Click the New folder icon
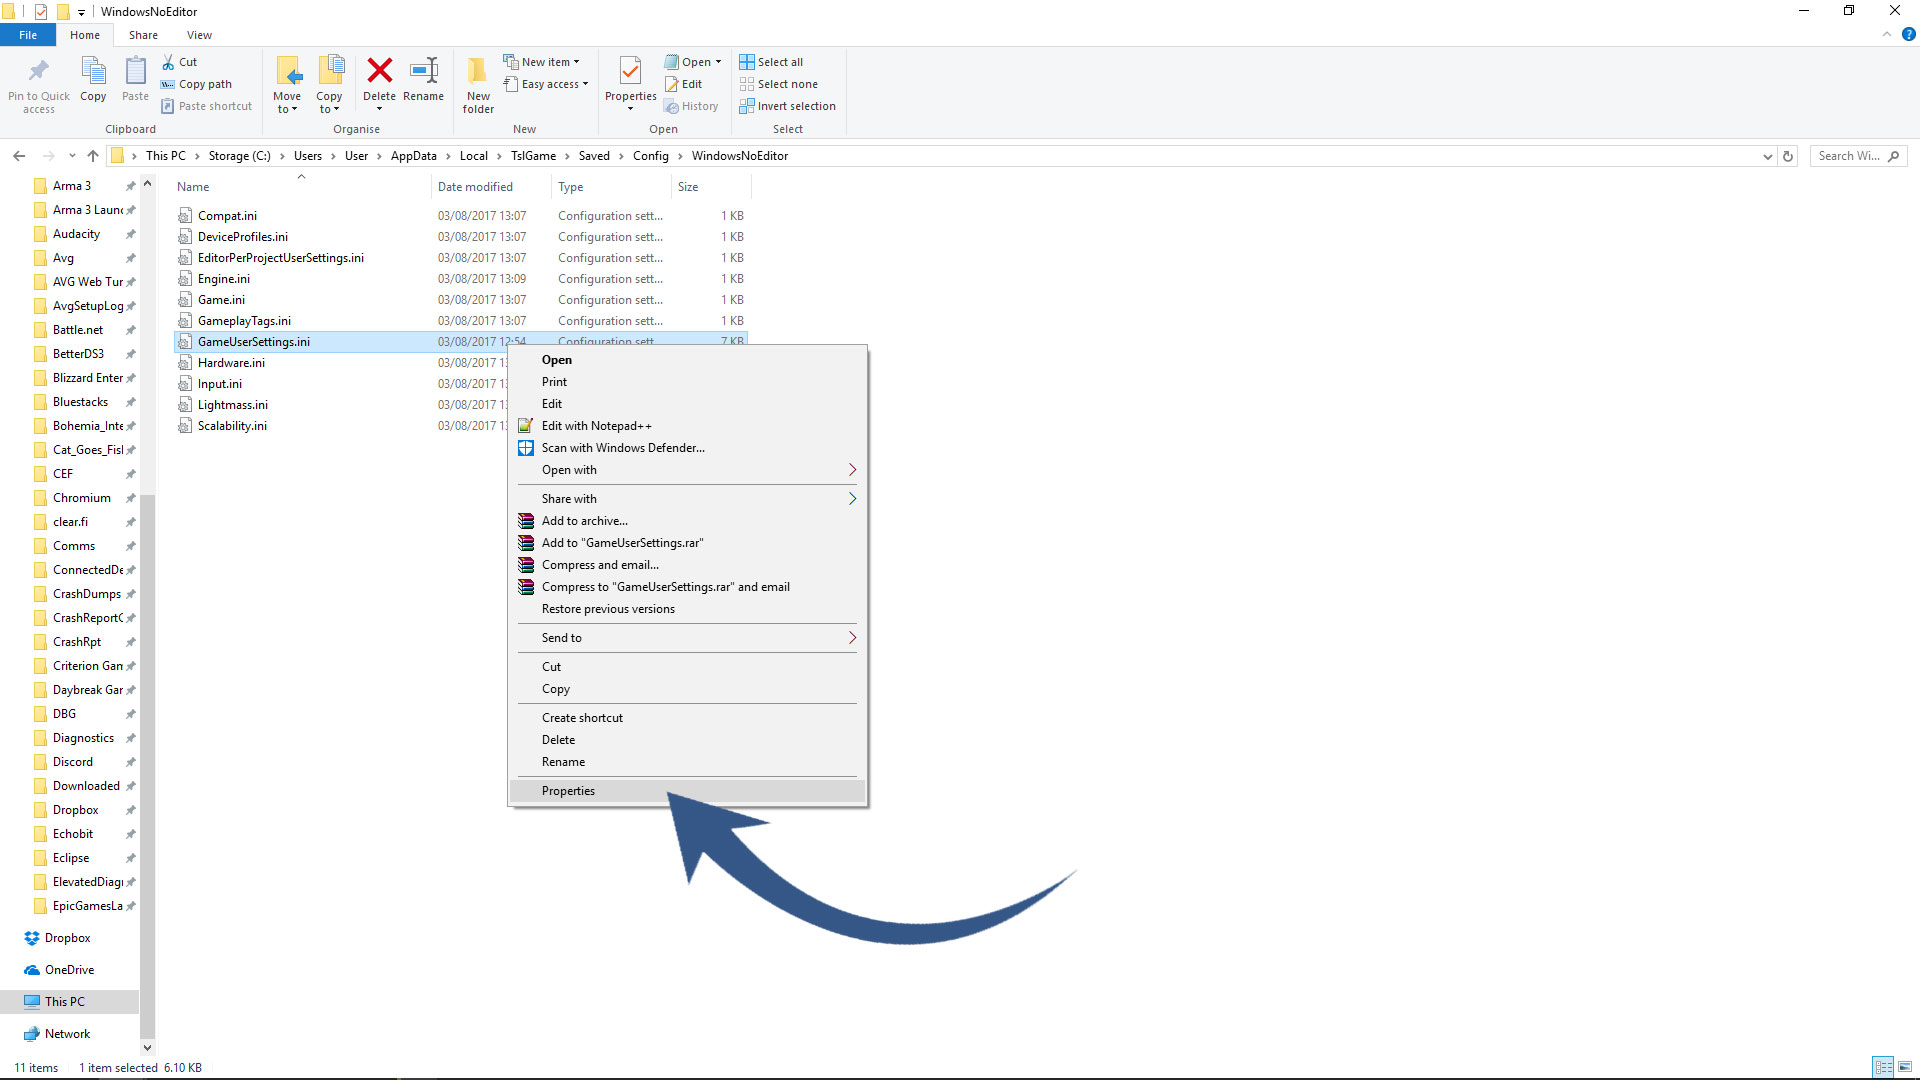The image size is (1920, 1080). (x=478, y=72)
